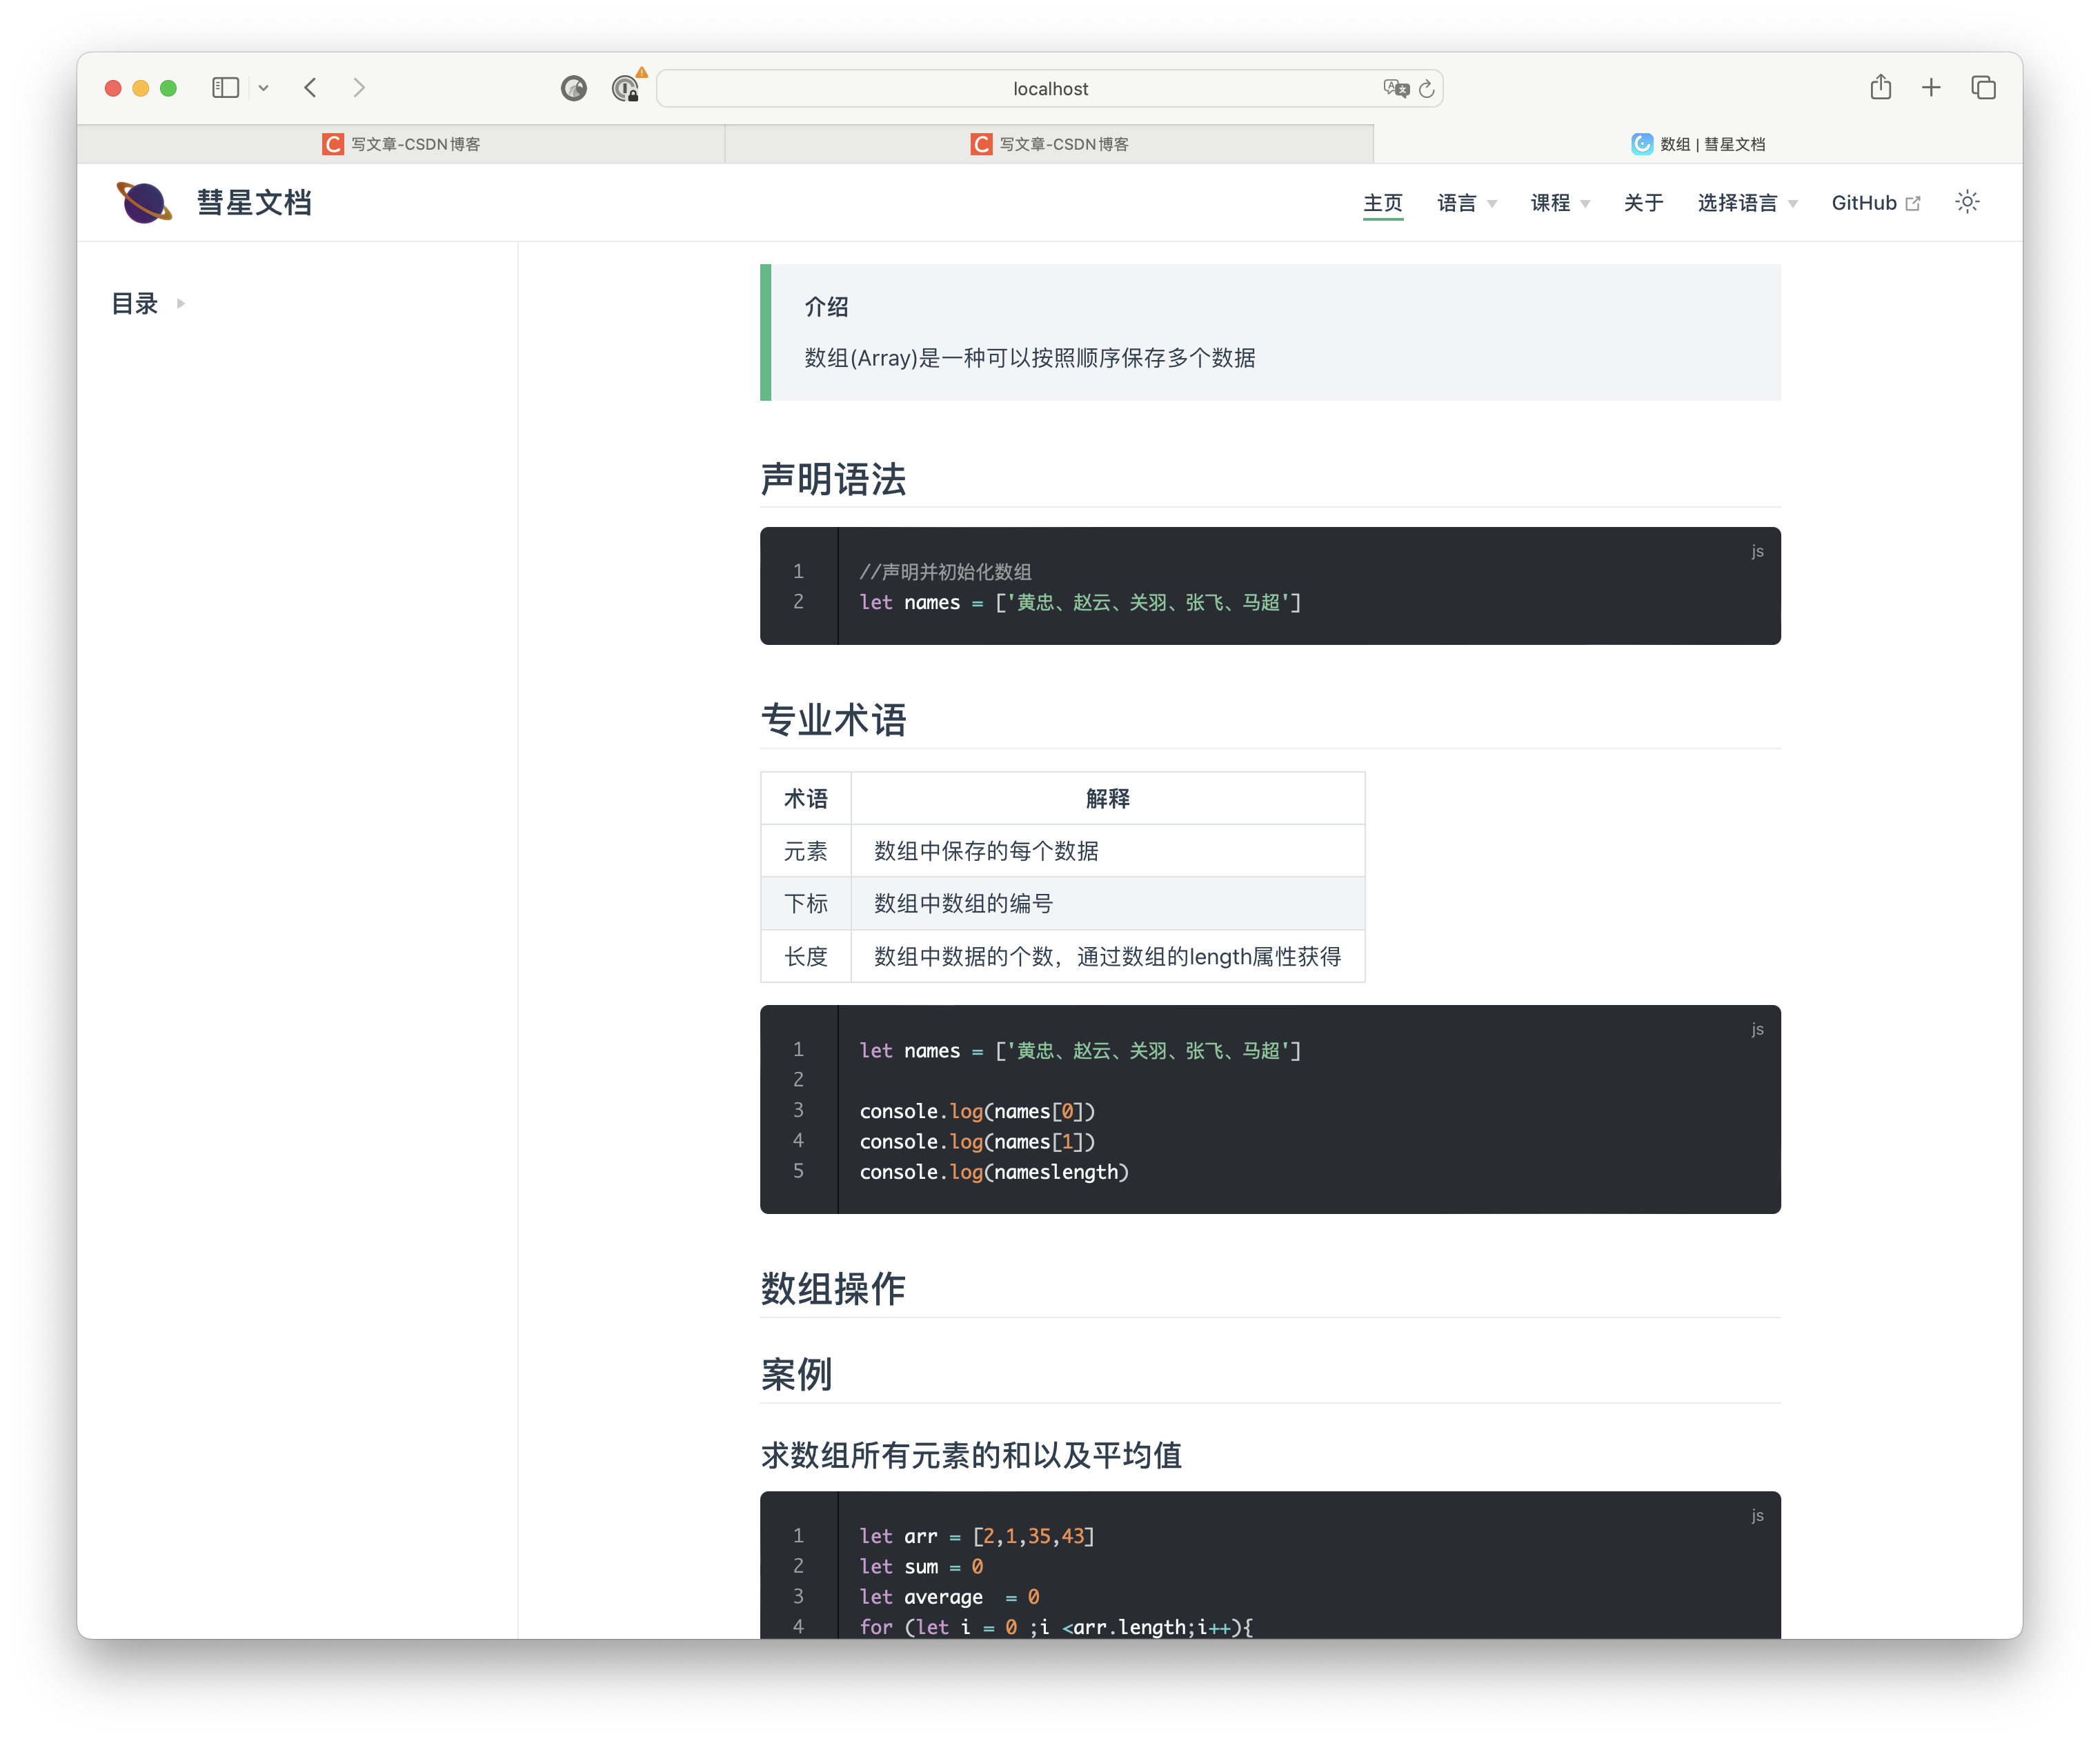This screenshot has height=1741, width=2100.
Task: Open a new tab with plus
Action: 1931,88
